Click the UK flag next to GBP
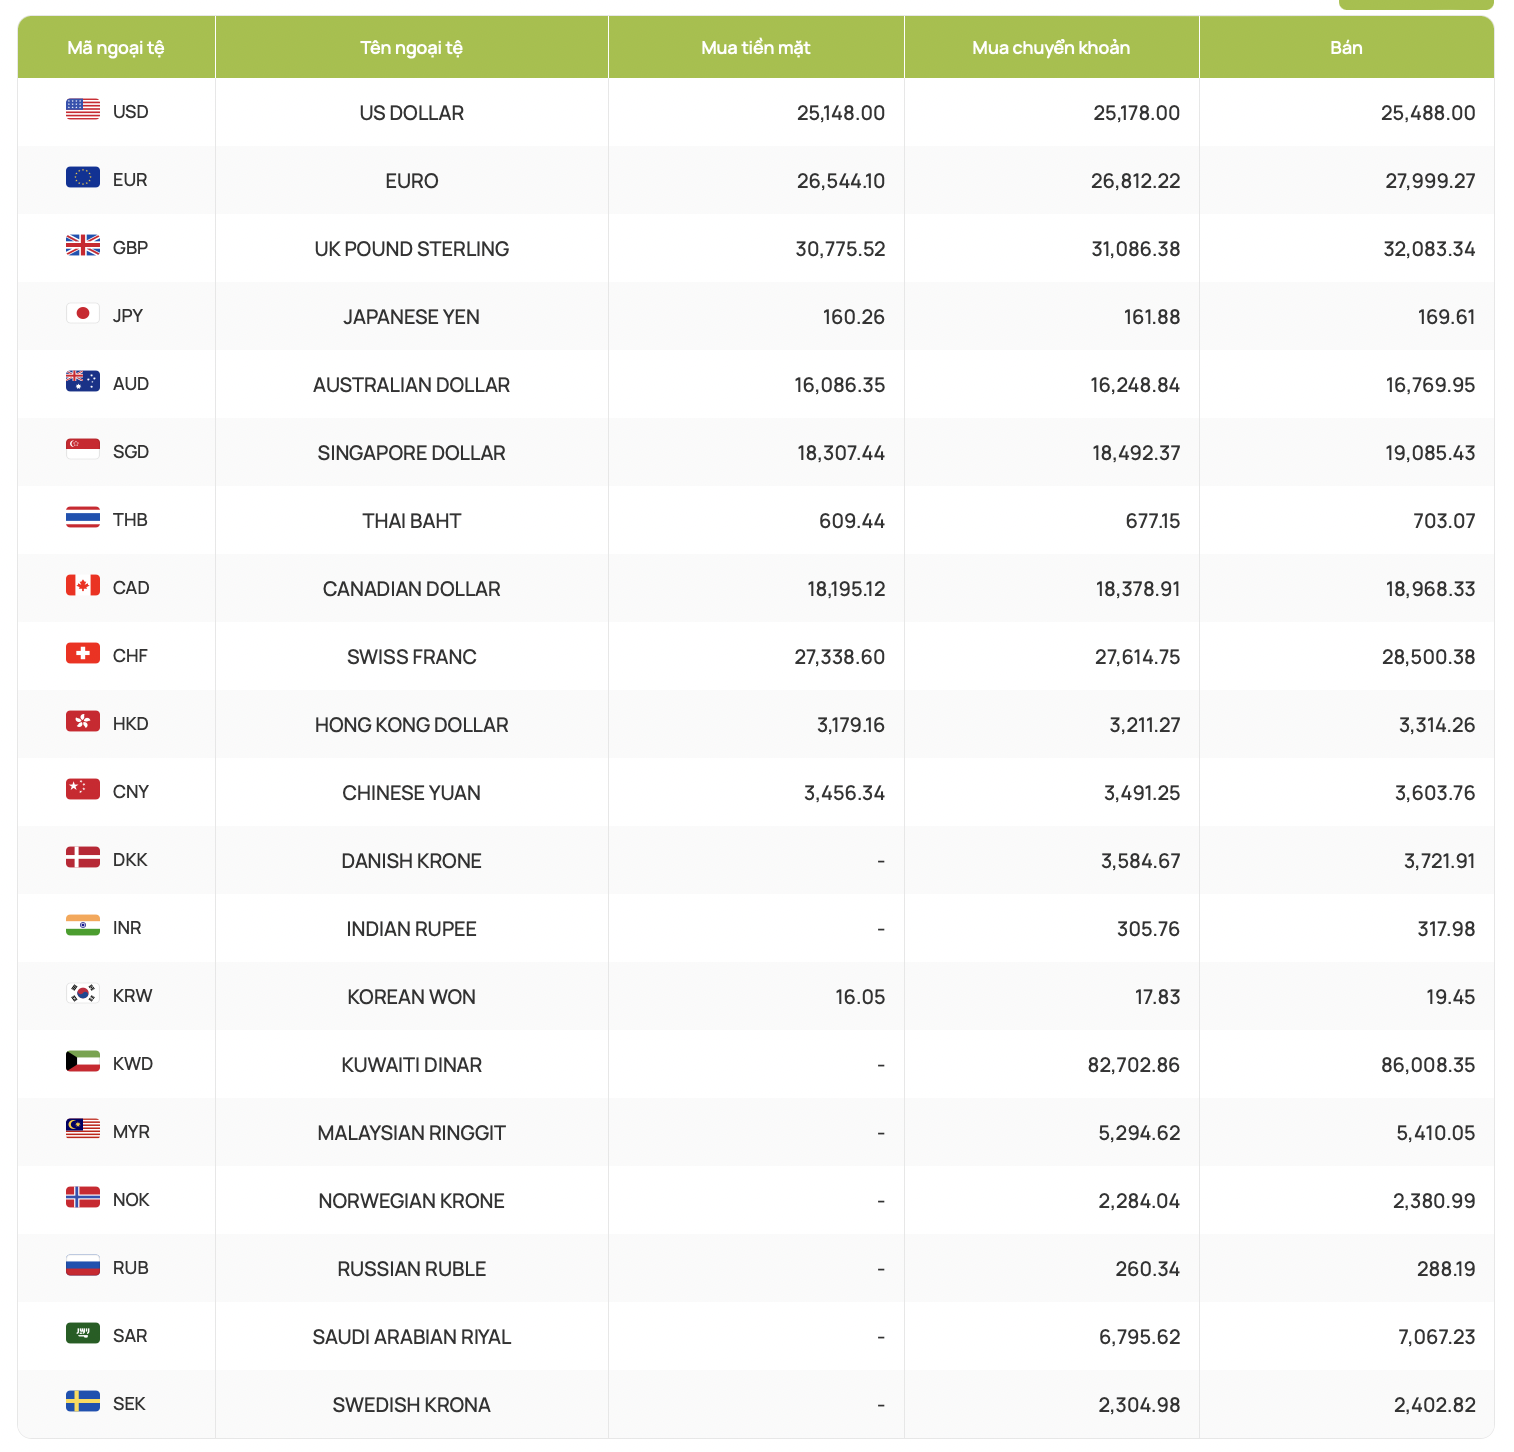The height and width of the screenshot is (1452, 1514). [83, 245]
